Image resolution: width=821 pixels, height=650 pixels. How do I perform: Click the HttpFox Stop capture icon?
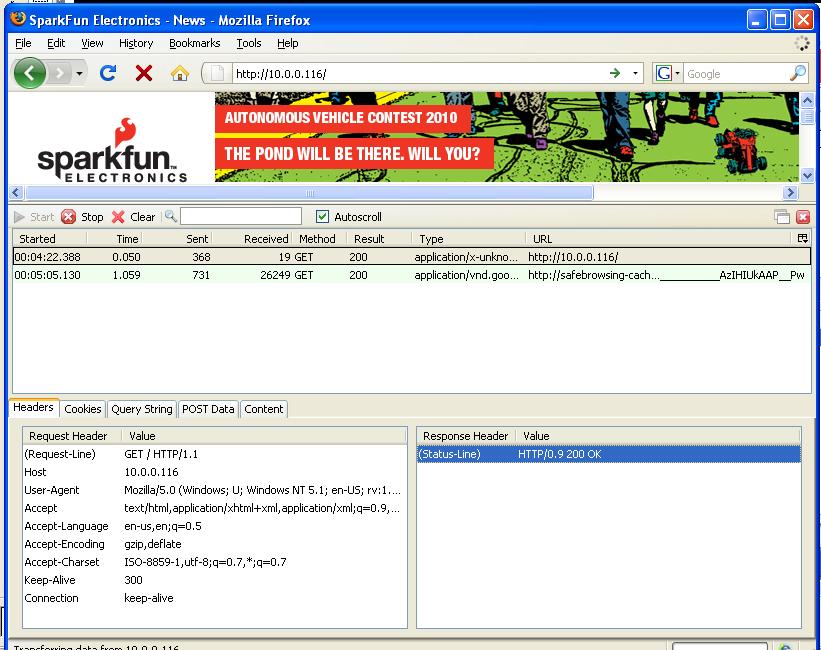69,217
